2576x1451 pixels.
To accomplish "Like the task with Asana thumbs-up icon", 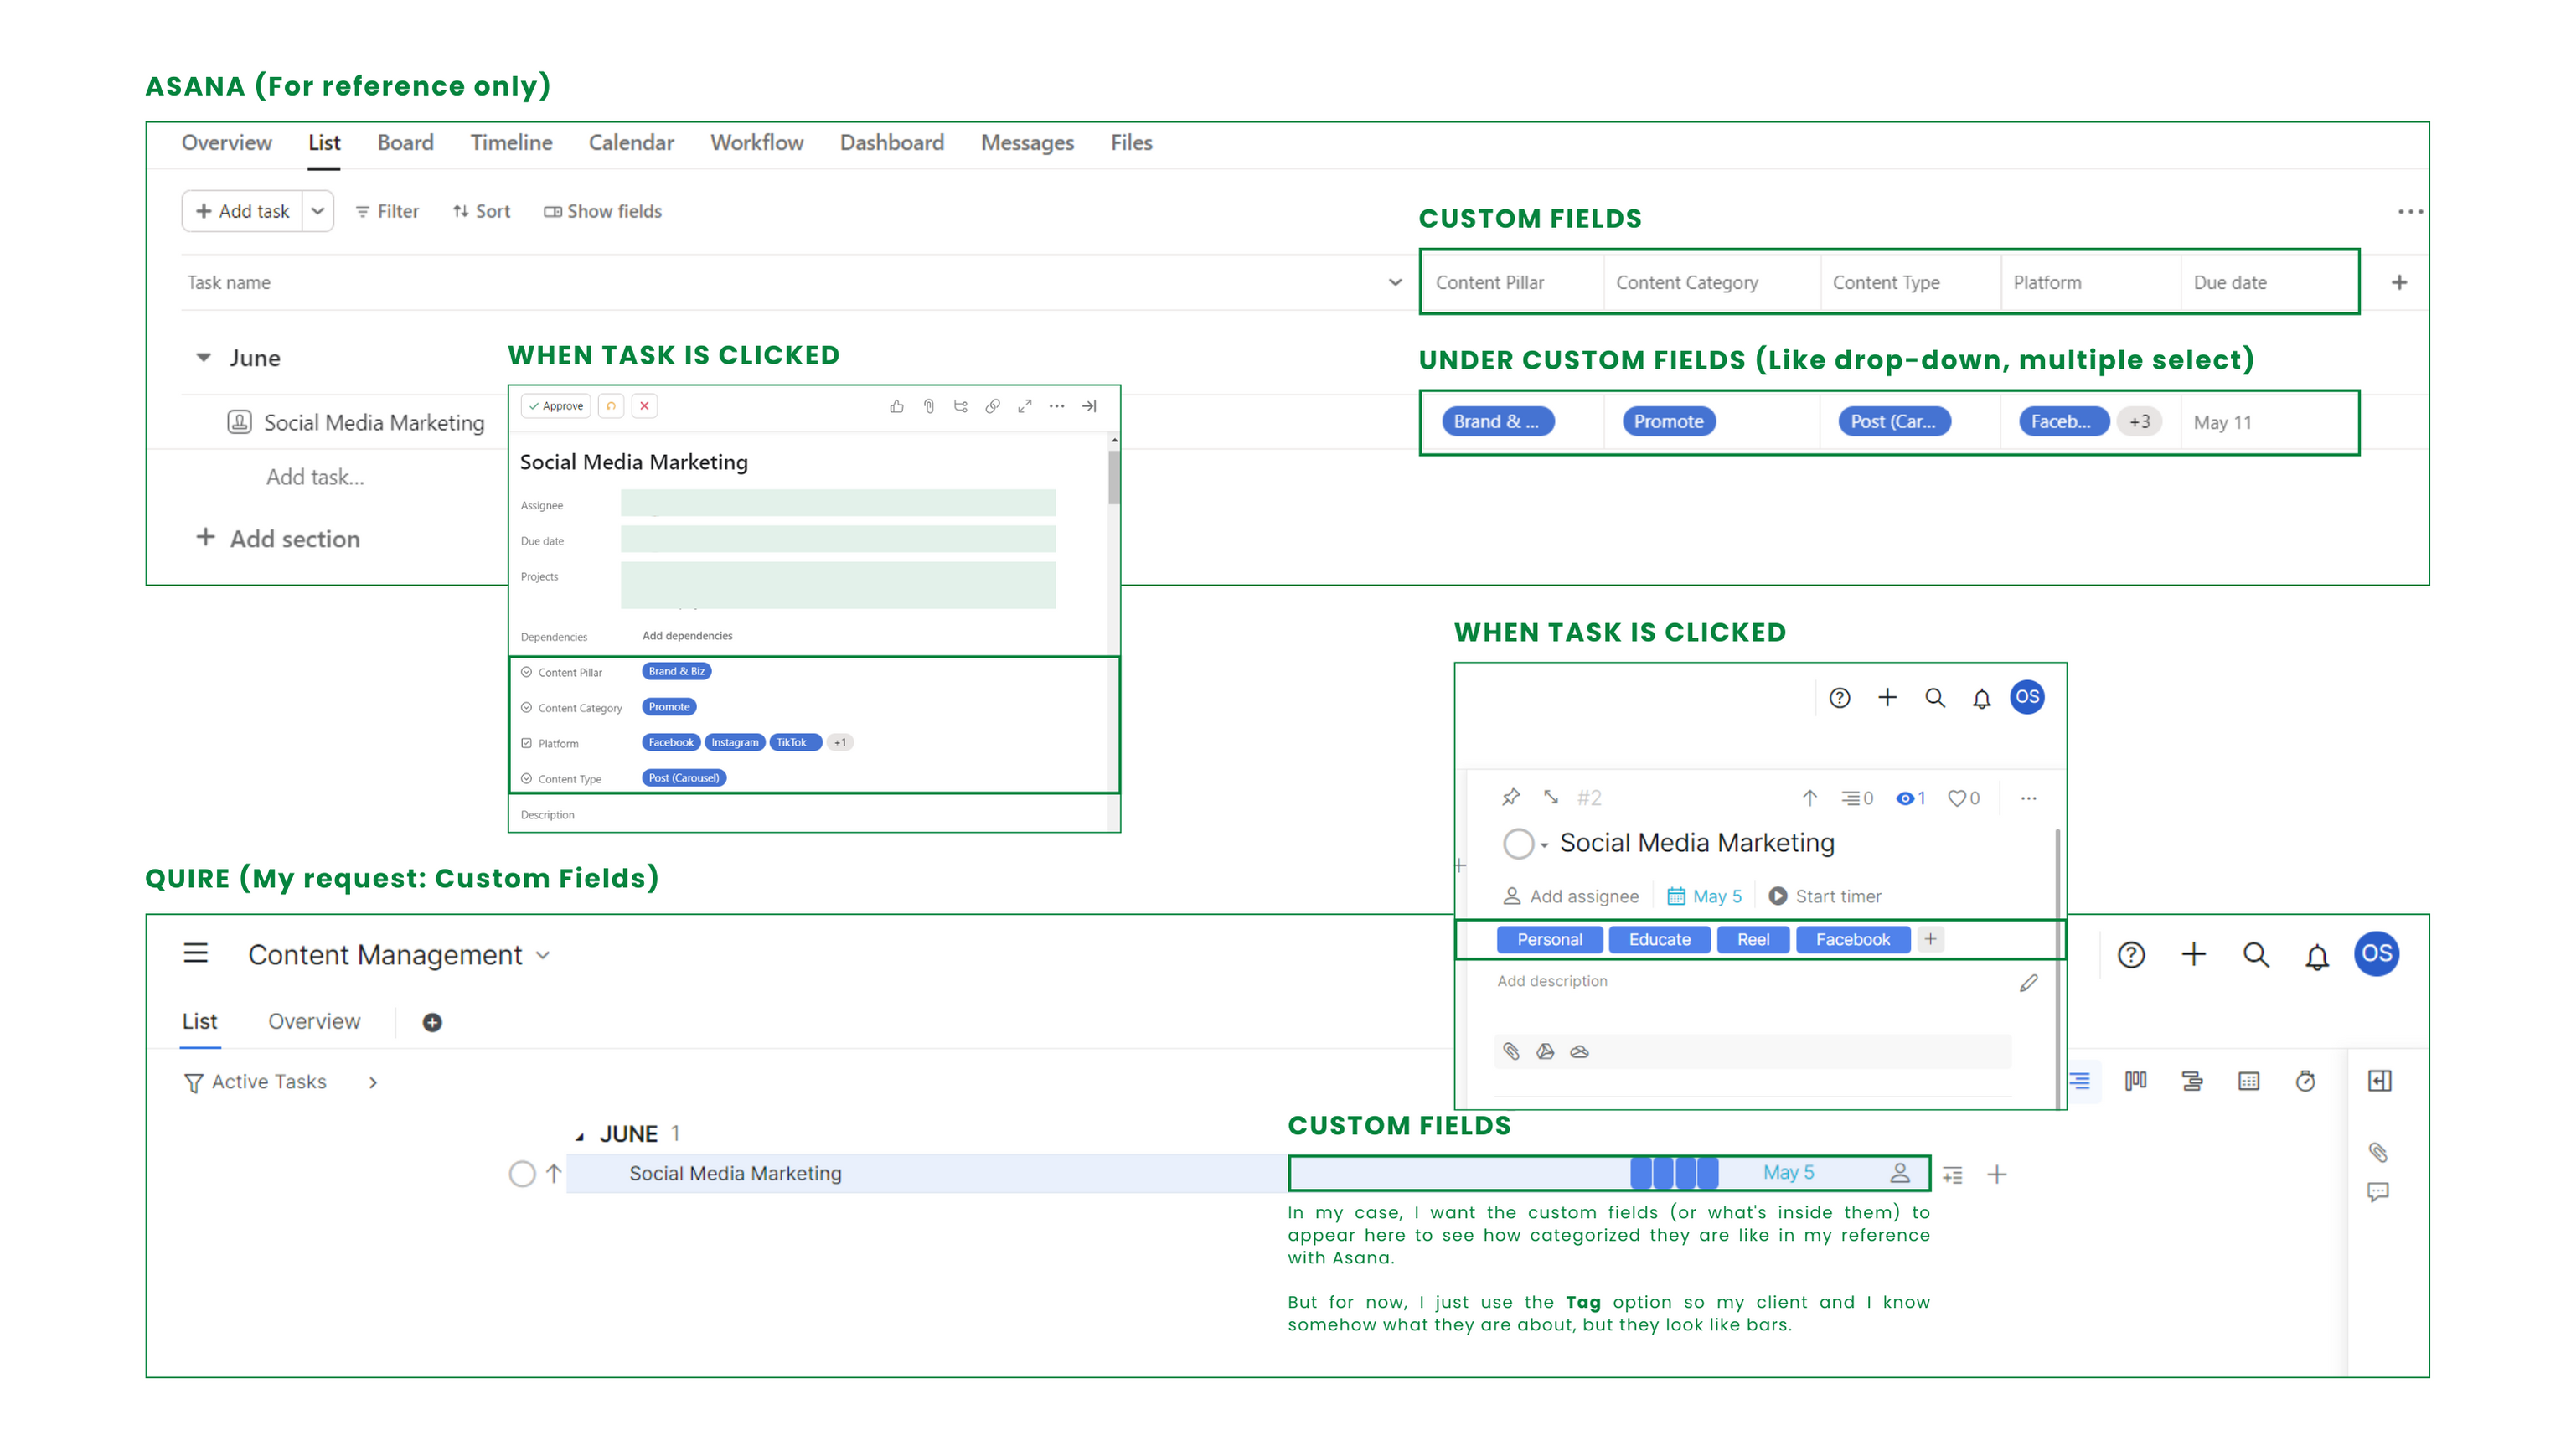I will 896,406.
